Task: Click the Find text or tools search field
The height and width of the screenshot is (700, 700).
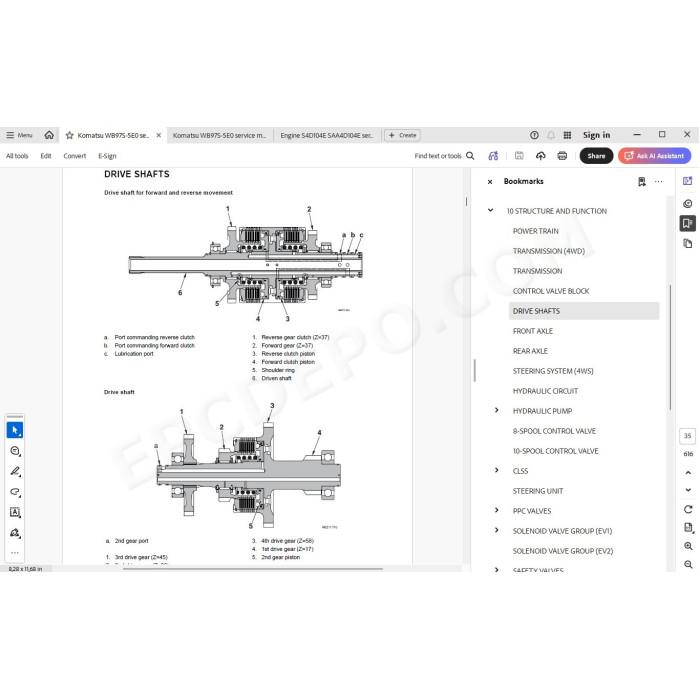Action: click(x=438, y=156)
